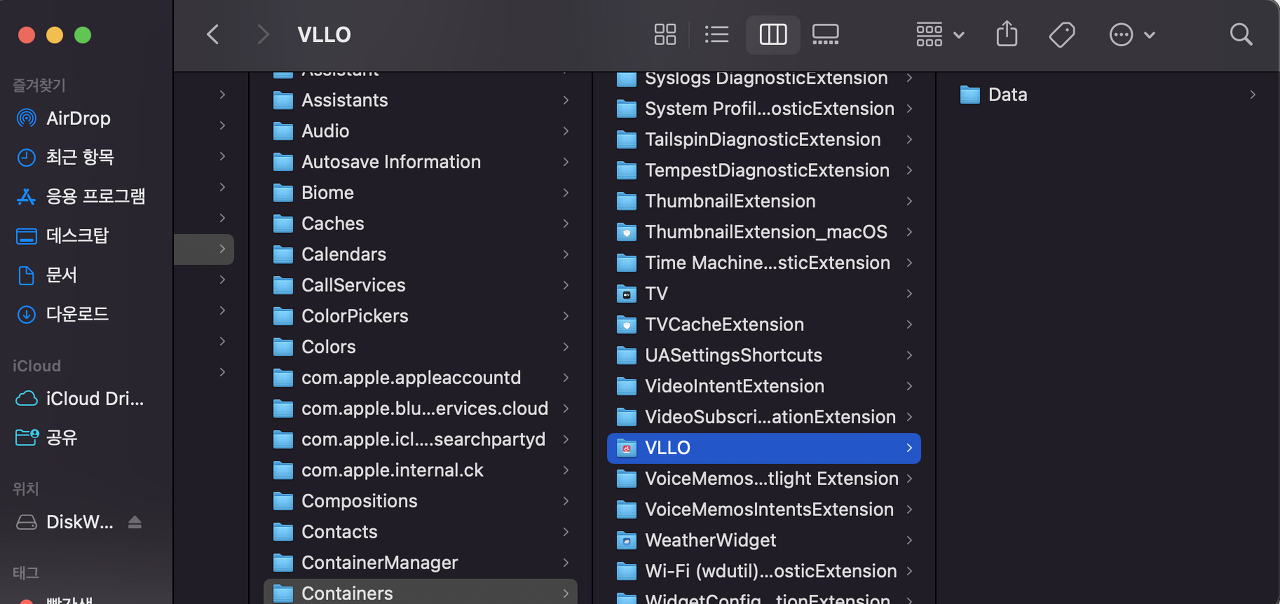The image size is (1280, 604).
Task: Expand the VLLO row chevron
Action: click(x=909, y=448)
